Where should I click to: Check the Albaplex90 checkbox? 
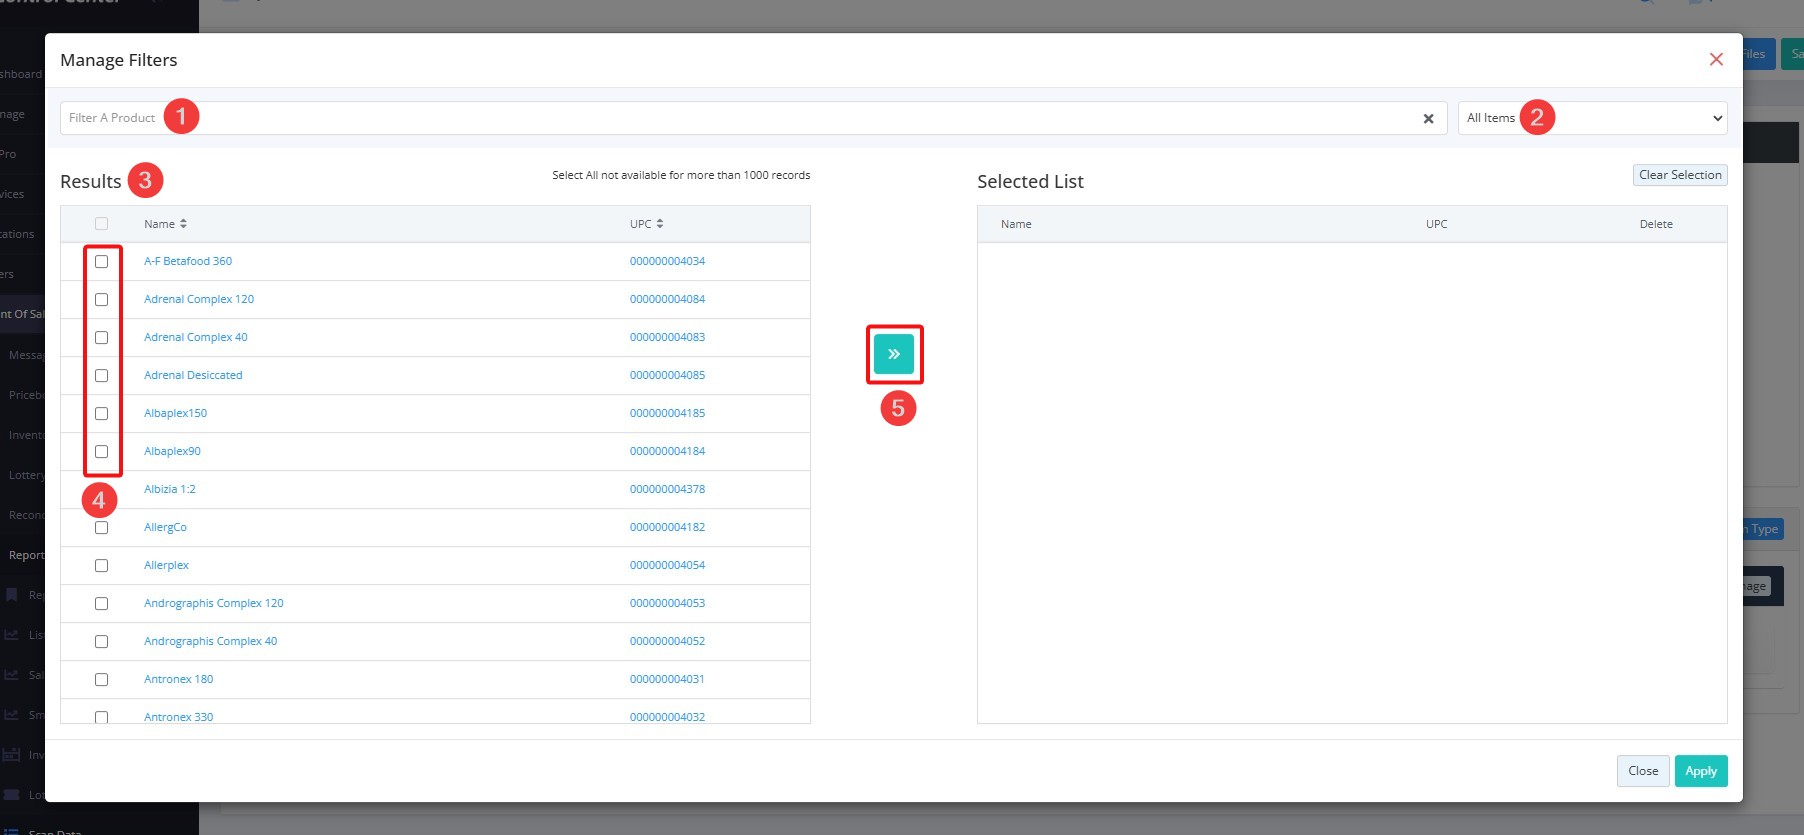101,452
